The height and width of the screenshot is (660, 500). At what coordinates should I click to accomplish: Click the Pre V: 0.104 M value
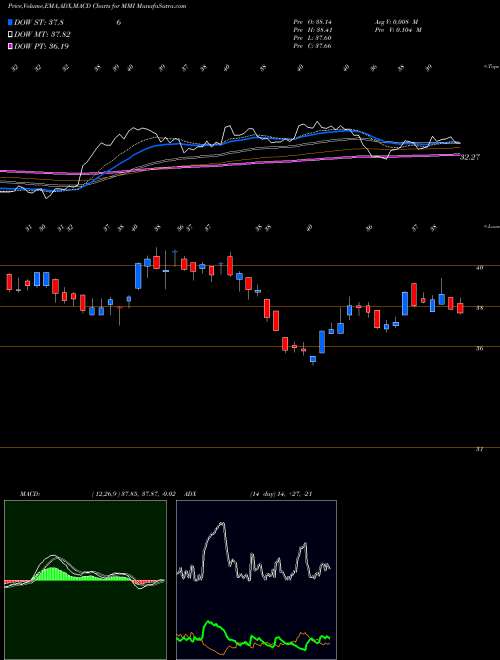[398, 30]
